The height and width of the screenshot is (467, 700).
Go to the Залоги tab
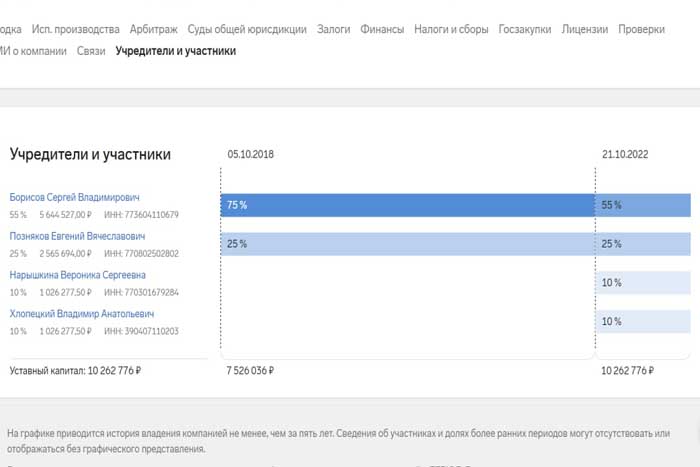(x=333, y=30)
